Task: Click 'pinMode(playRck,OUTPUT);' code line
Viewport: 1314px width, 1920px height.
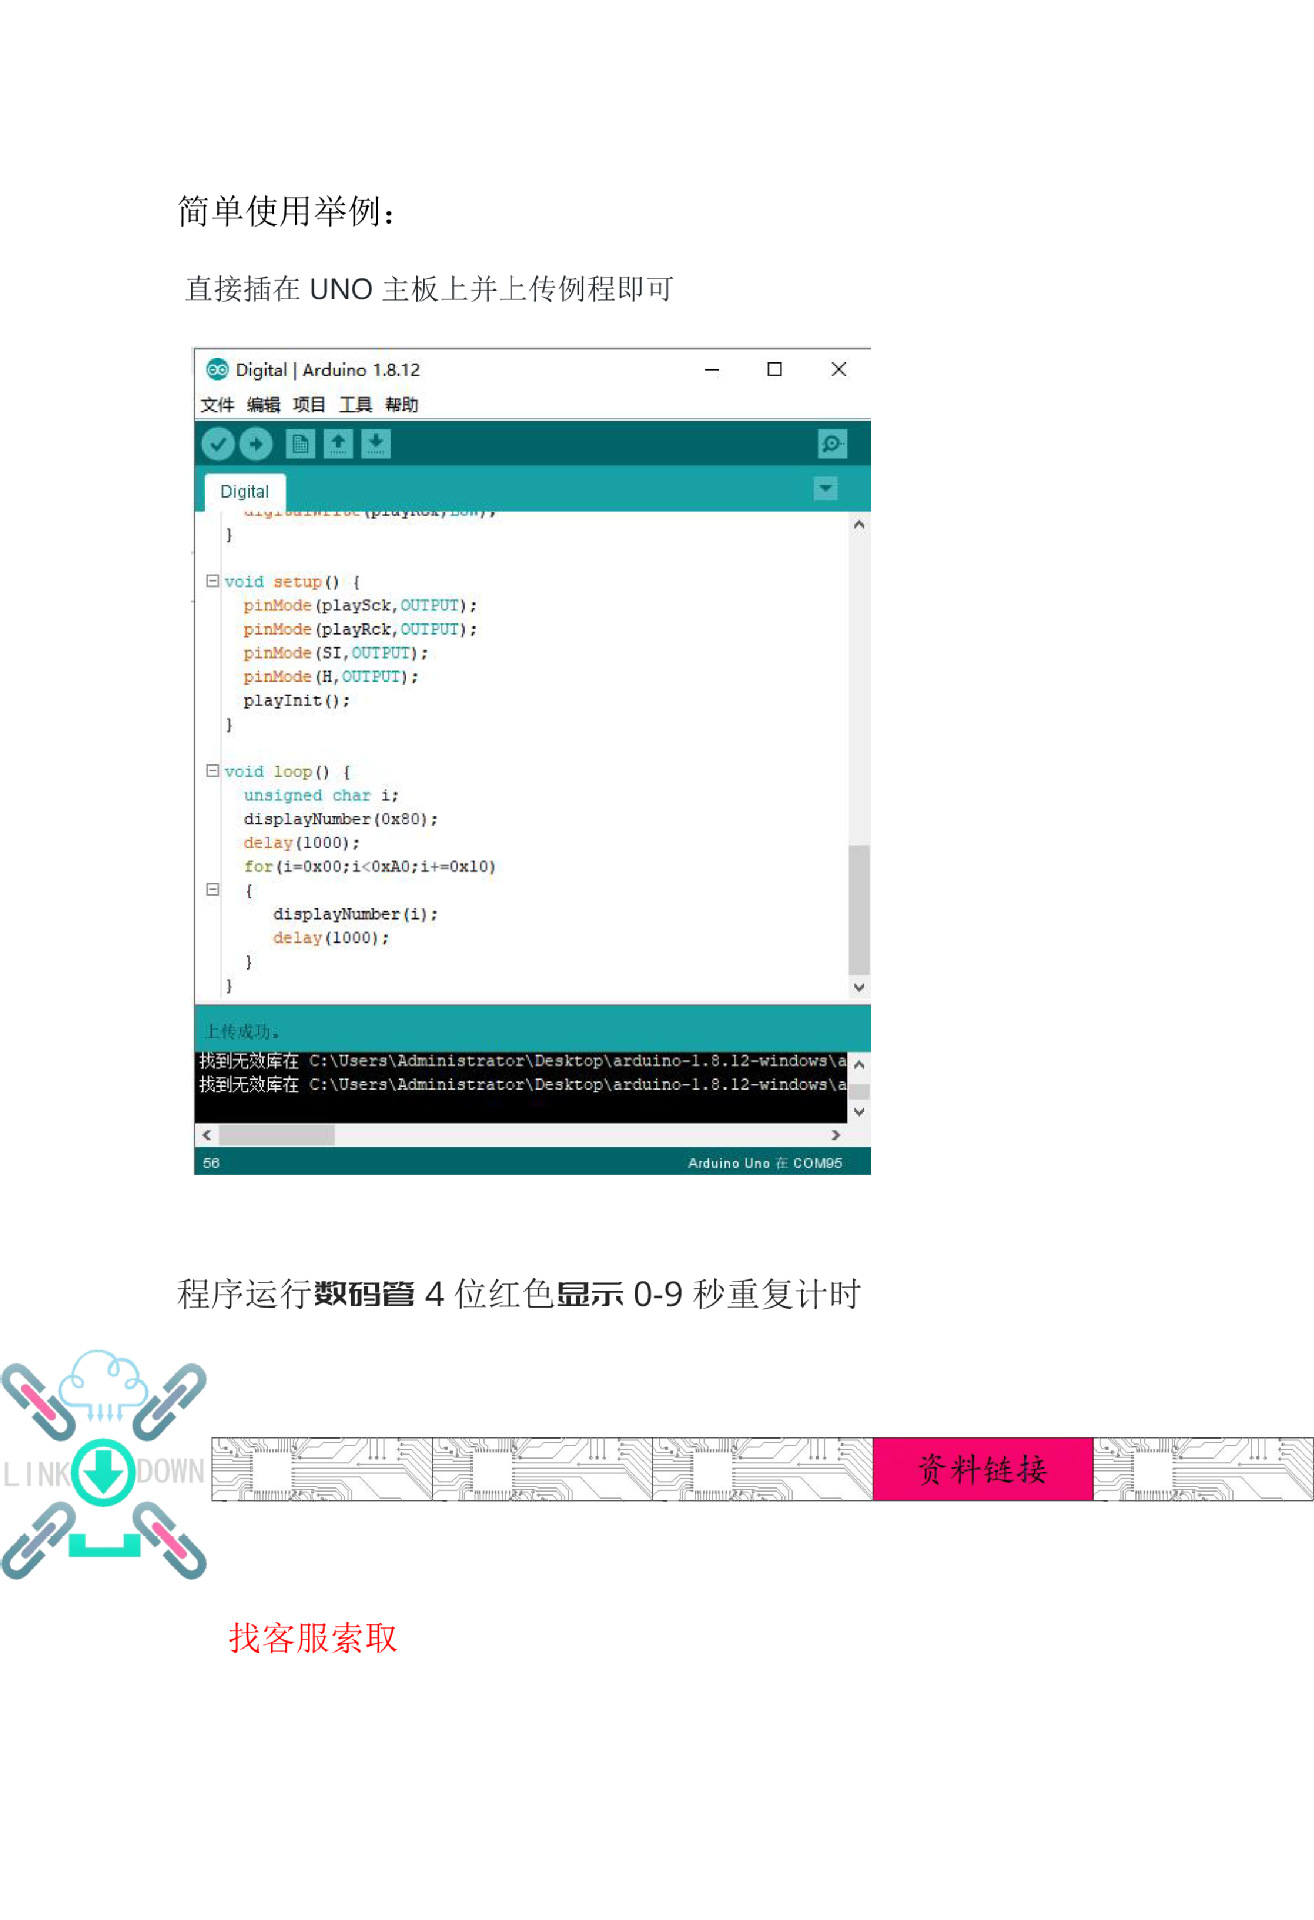Action: click(360, 629)
